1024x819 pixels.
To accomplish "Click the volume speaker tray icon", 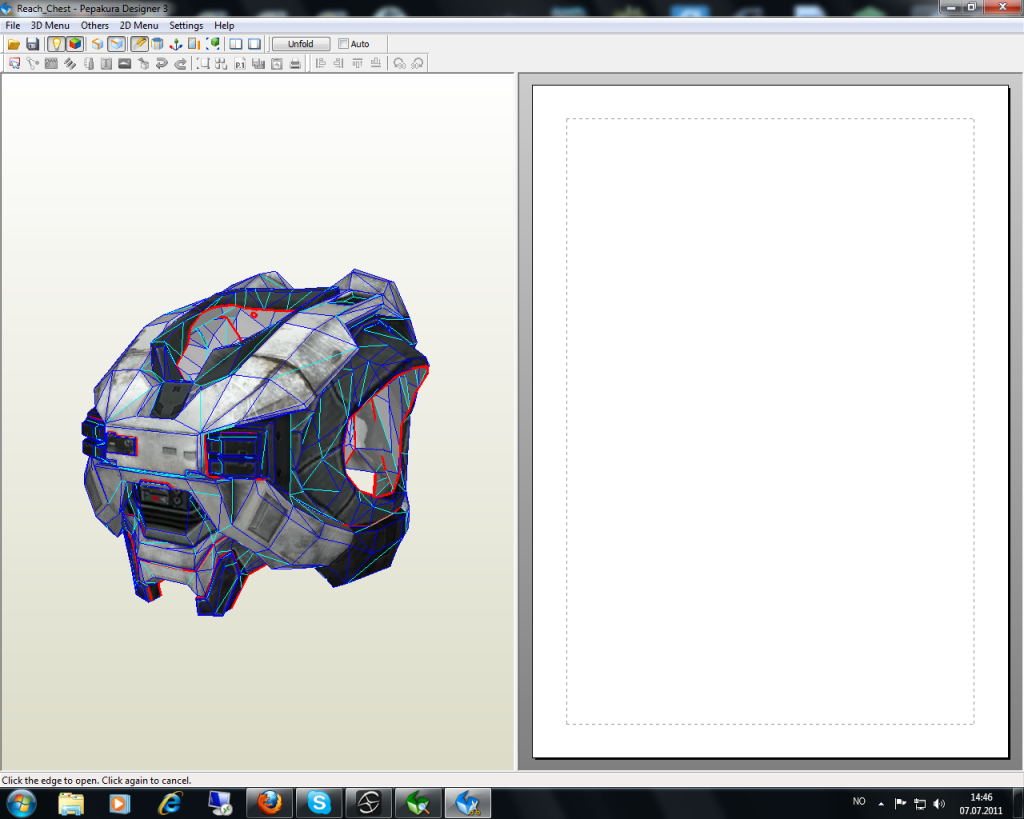I will (x=939, y=803).
